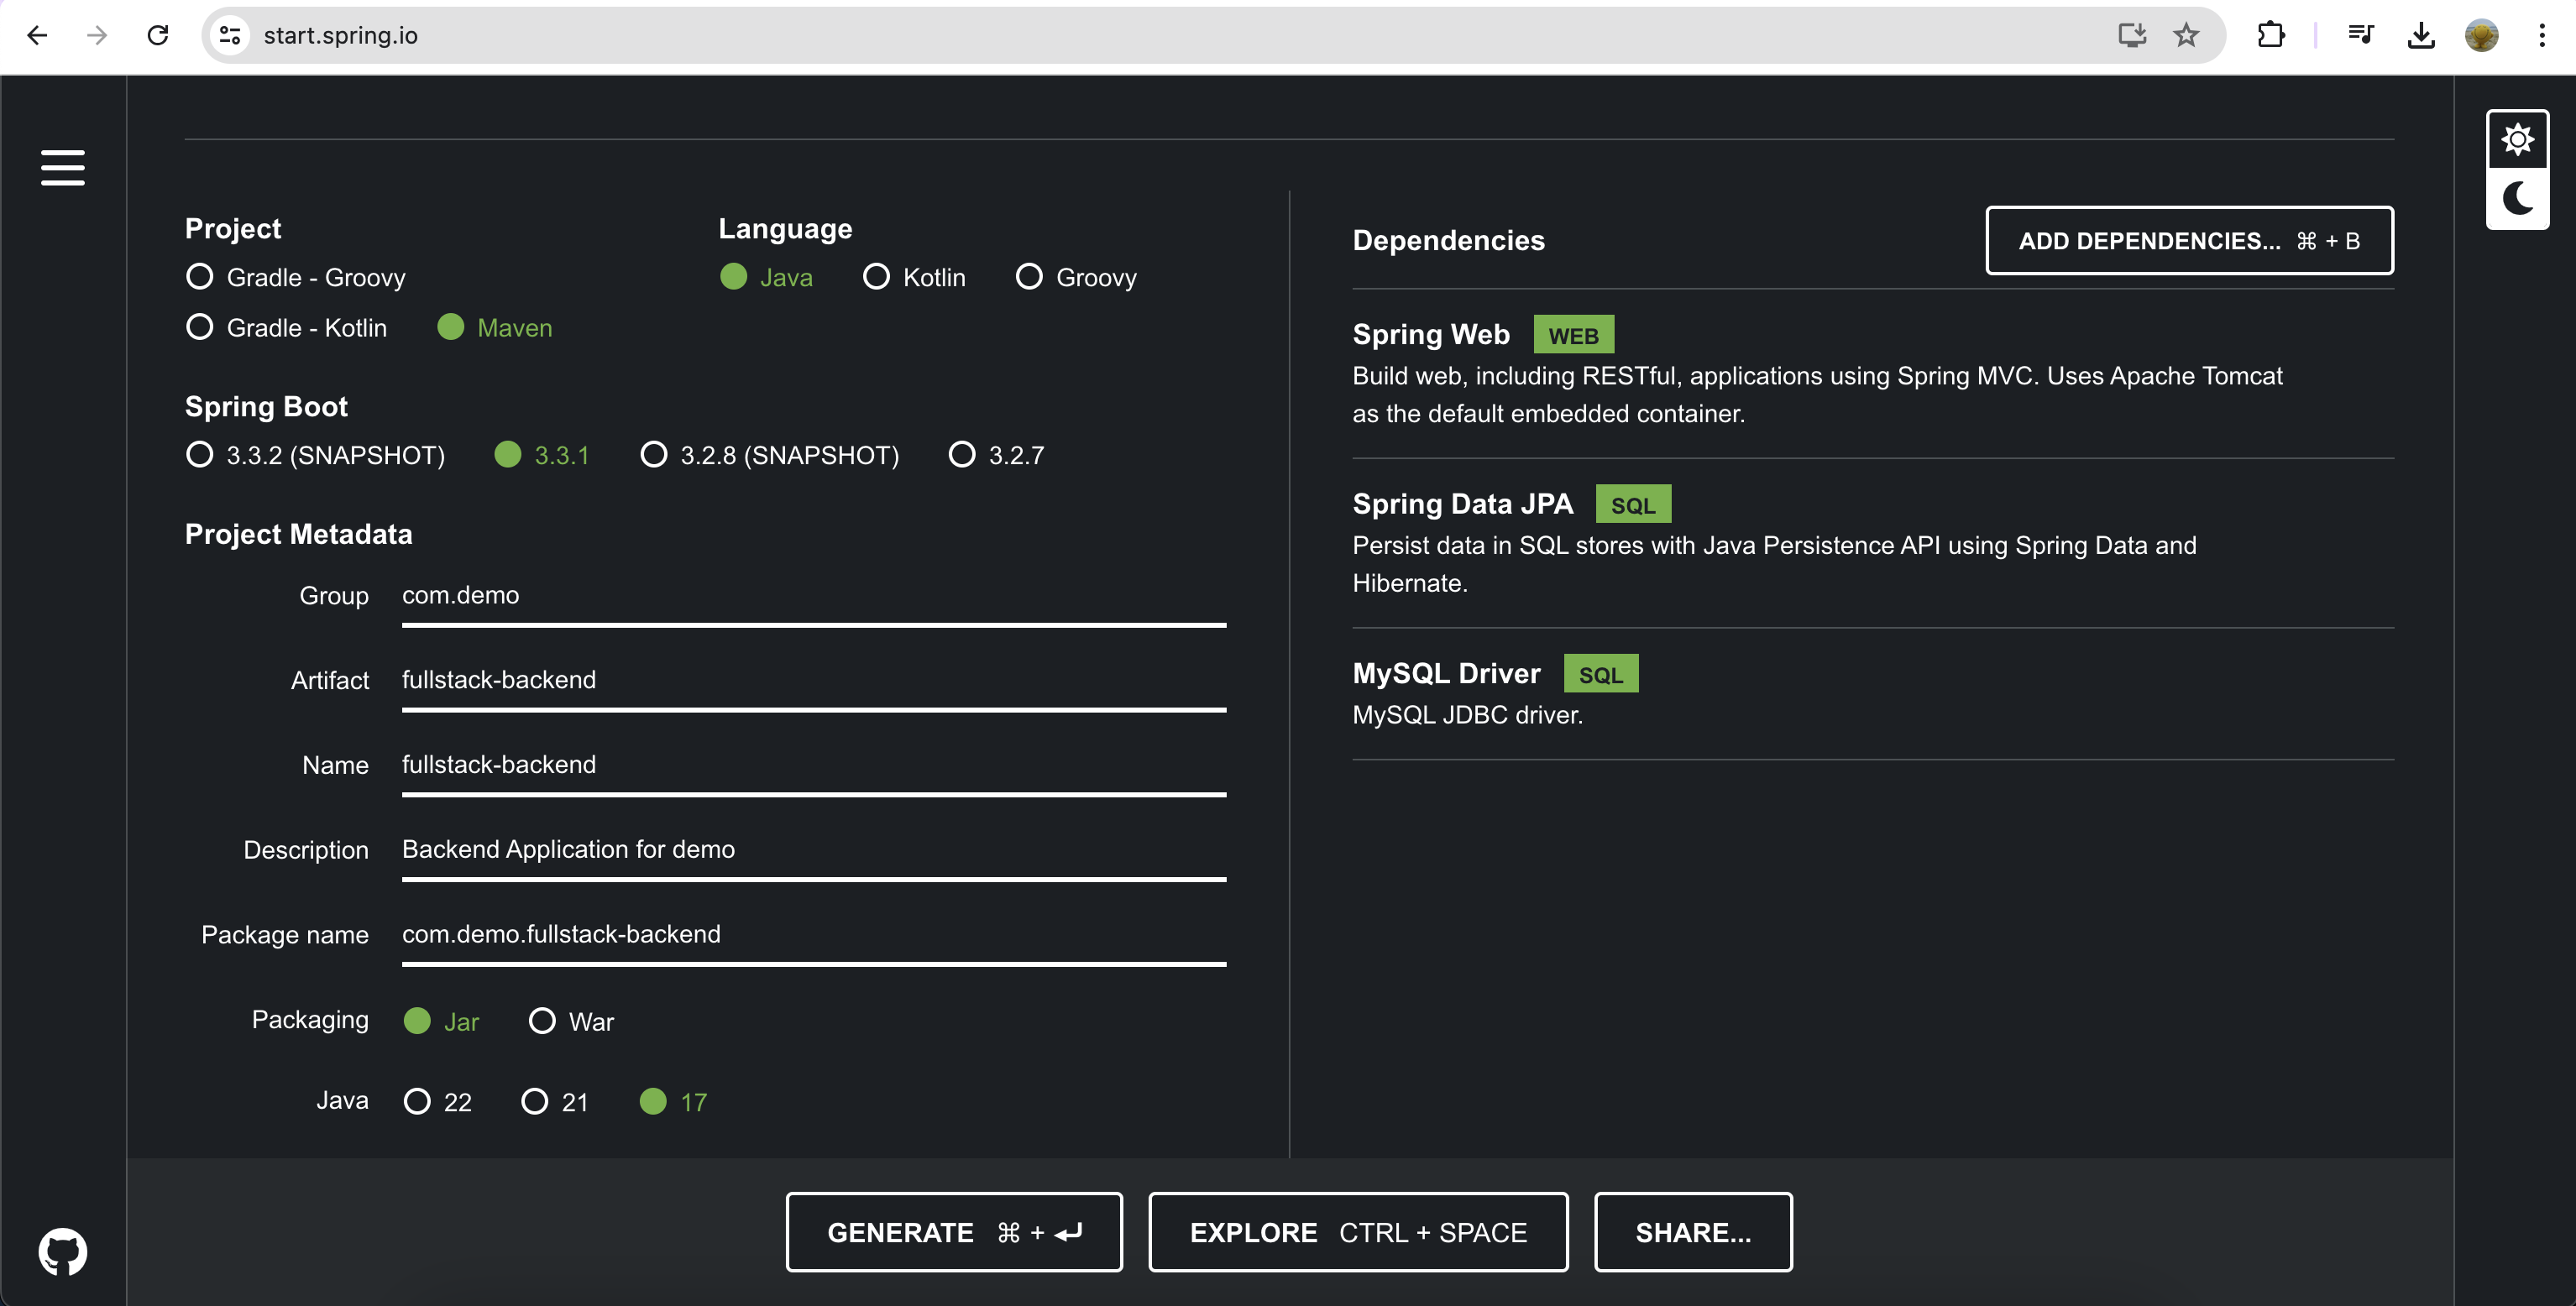The width and height of the screenshot is (2576, 1306).
Task: Open the GitHub logo link
Action: click(x=62, y=1251)
